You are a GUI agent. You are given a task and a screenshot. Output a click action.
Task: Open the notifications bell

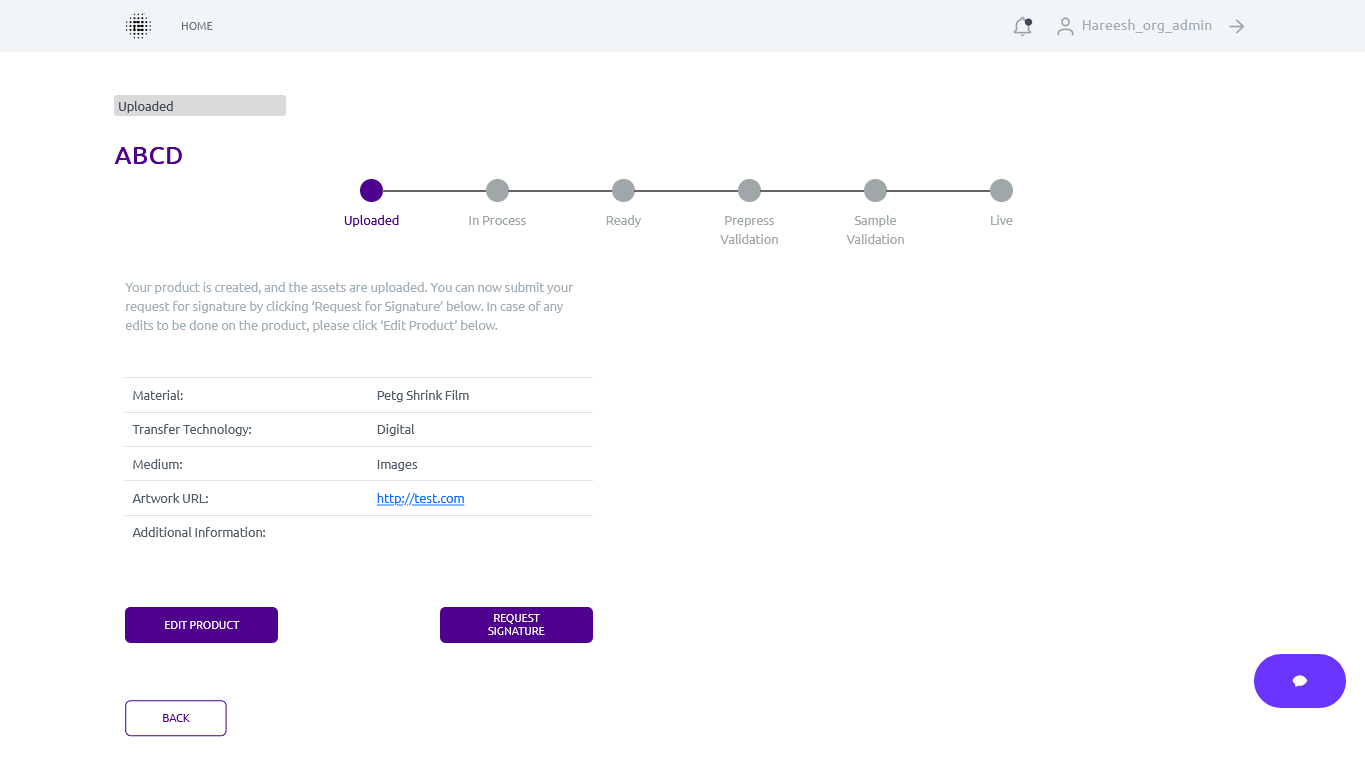(x=1022, y=27)
